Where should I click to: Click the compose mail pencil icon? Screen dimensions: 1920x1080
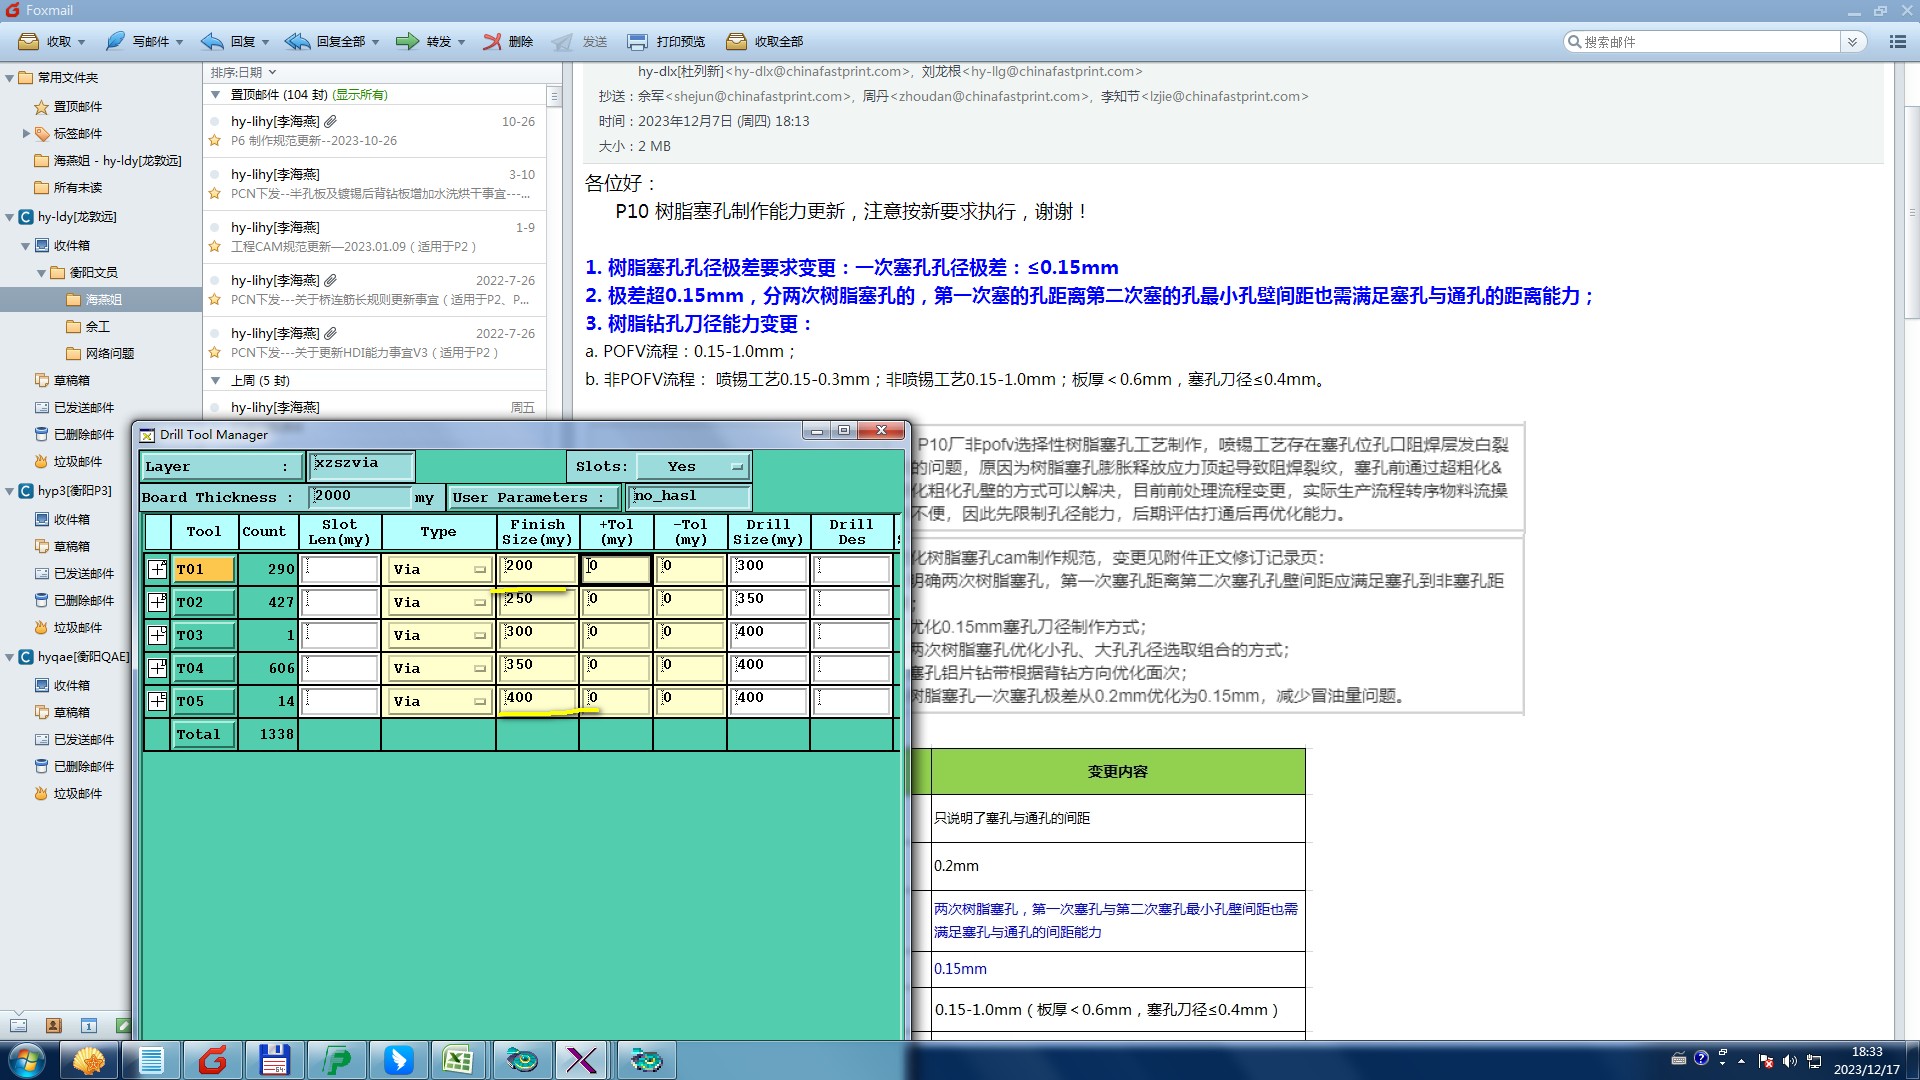(116, 41)
